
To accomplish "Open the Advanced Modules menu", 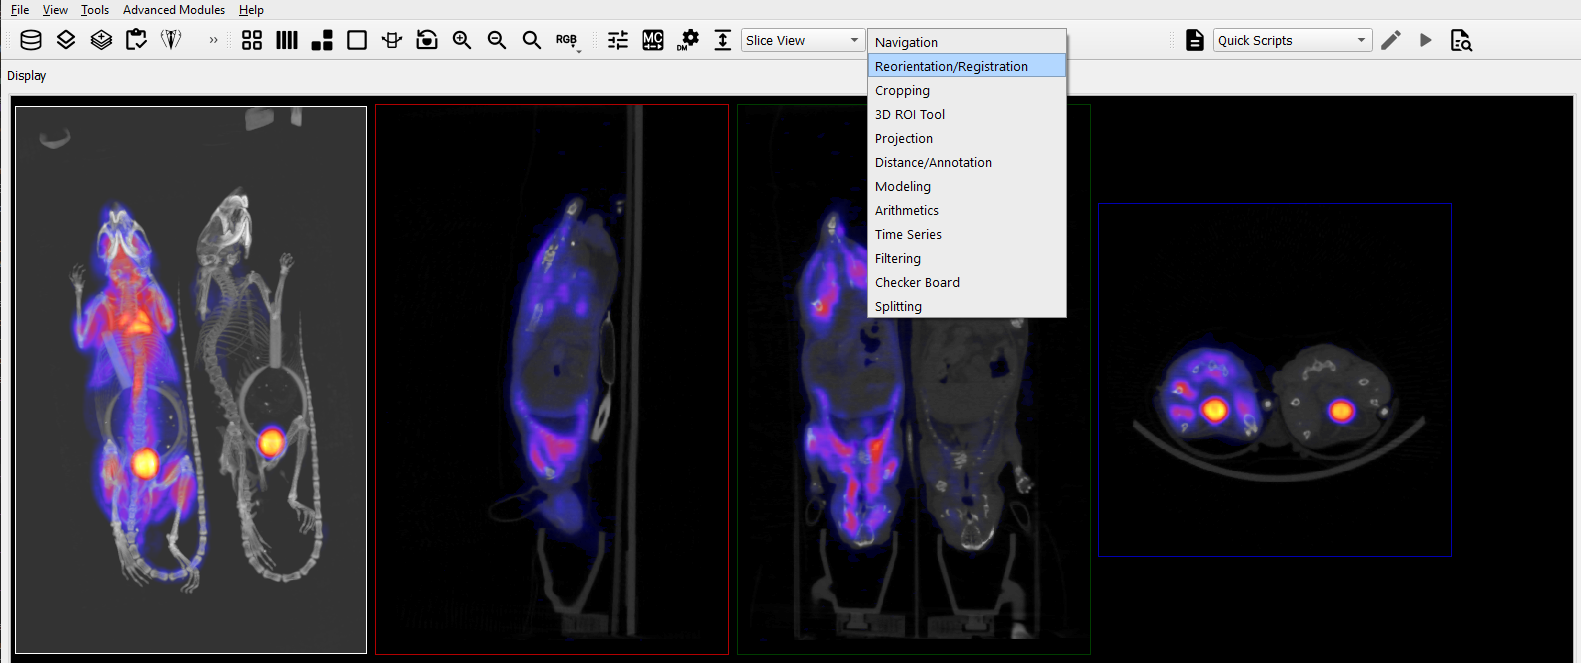I will [174, 10].
